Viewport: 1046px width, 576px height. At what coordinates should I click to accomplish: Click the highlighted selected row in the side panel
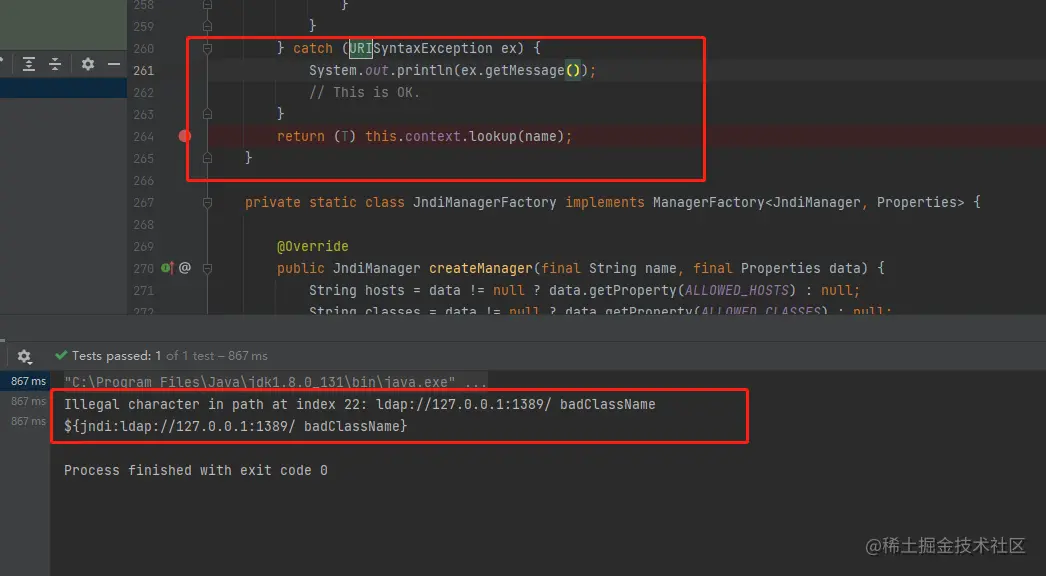click(63, 88)
